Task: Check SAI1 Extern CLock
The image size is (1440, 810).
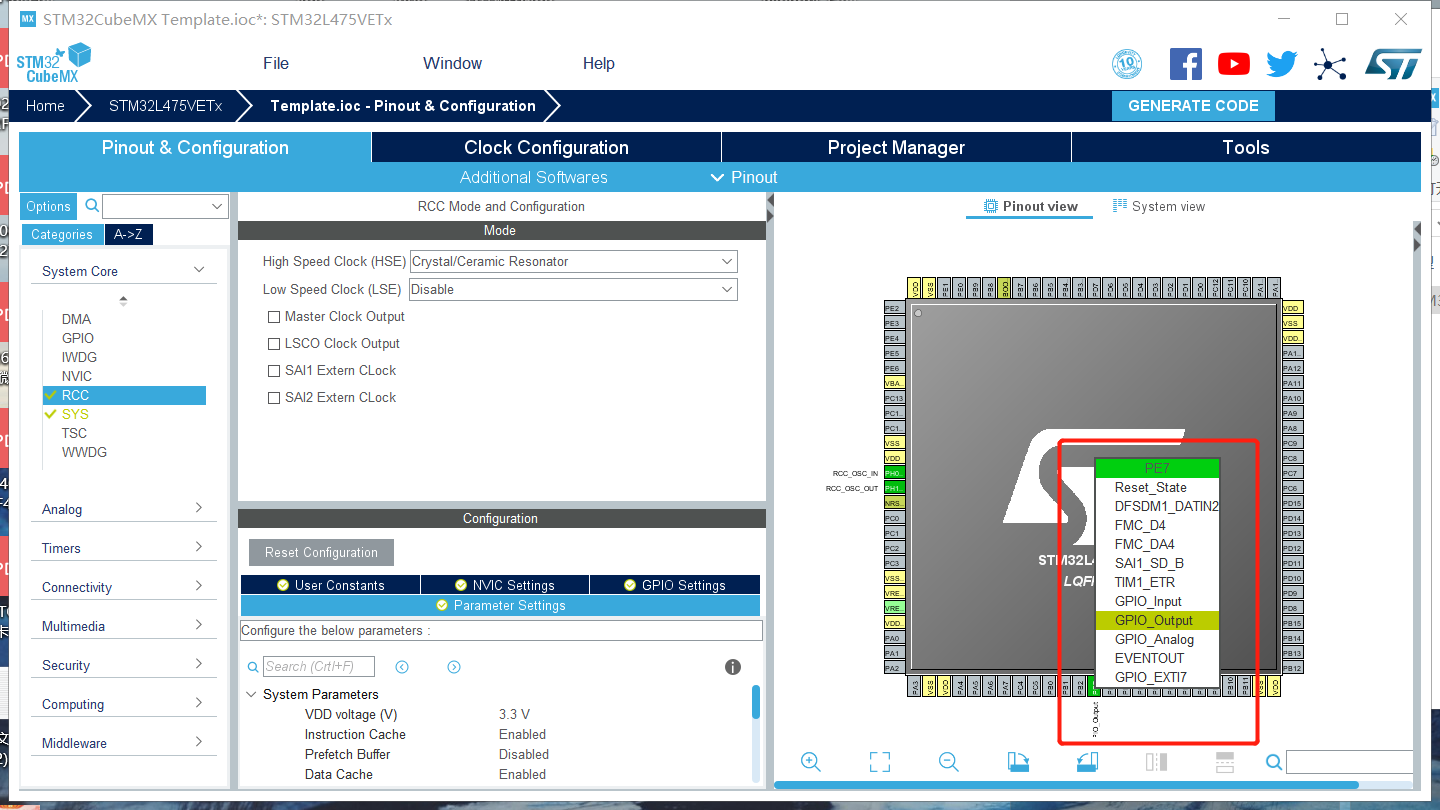Action: click(x=274, y=371)
